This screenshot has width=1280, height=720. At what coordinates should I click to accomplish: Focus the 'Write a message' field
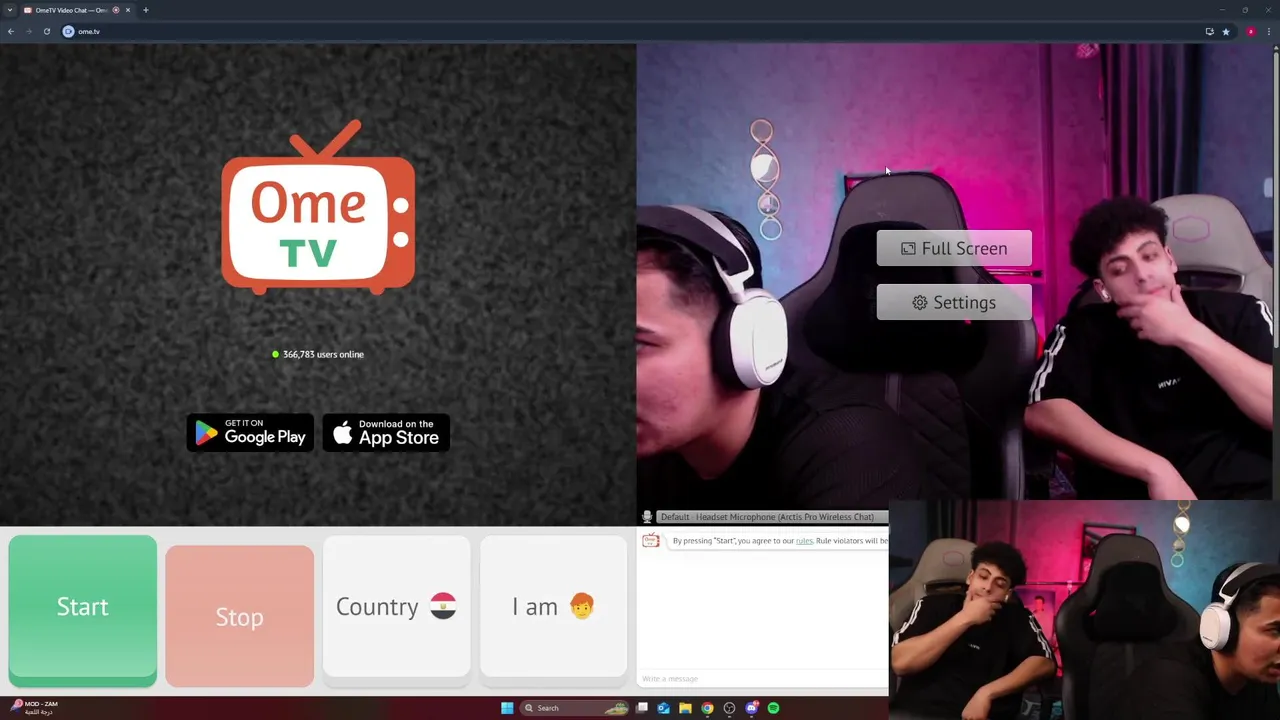pos(762,679)
